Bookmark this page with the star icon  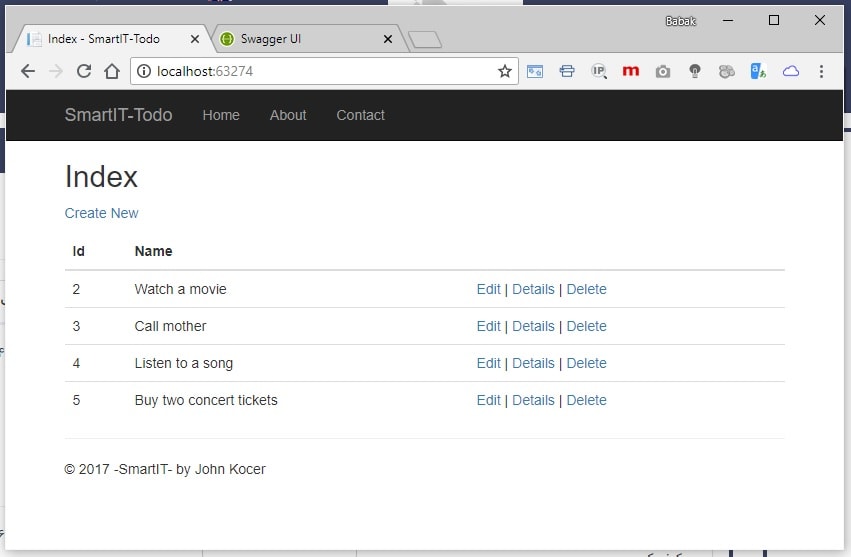(x=505, y=71)
